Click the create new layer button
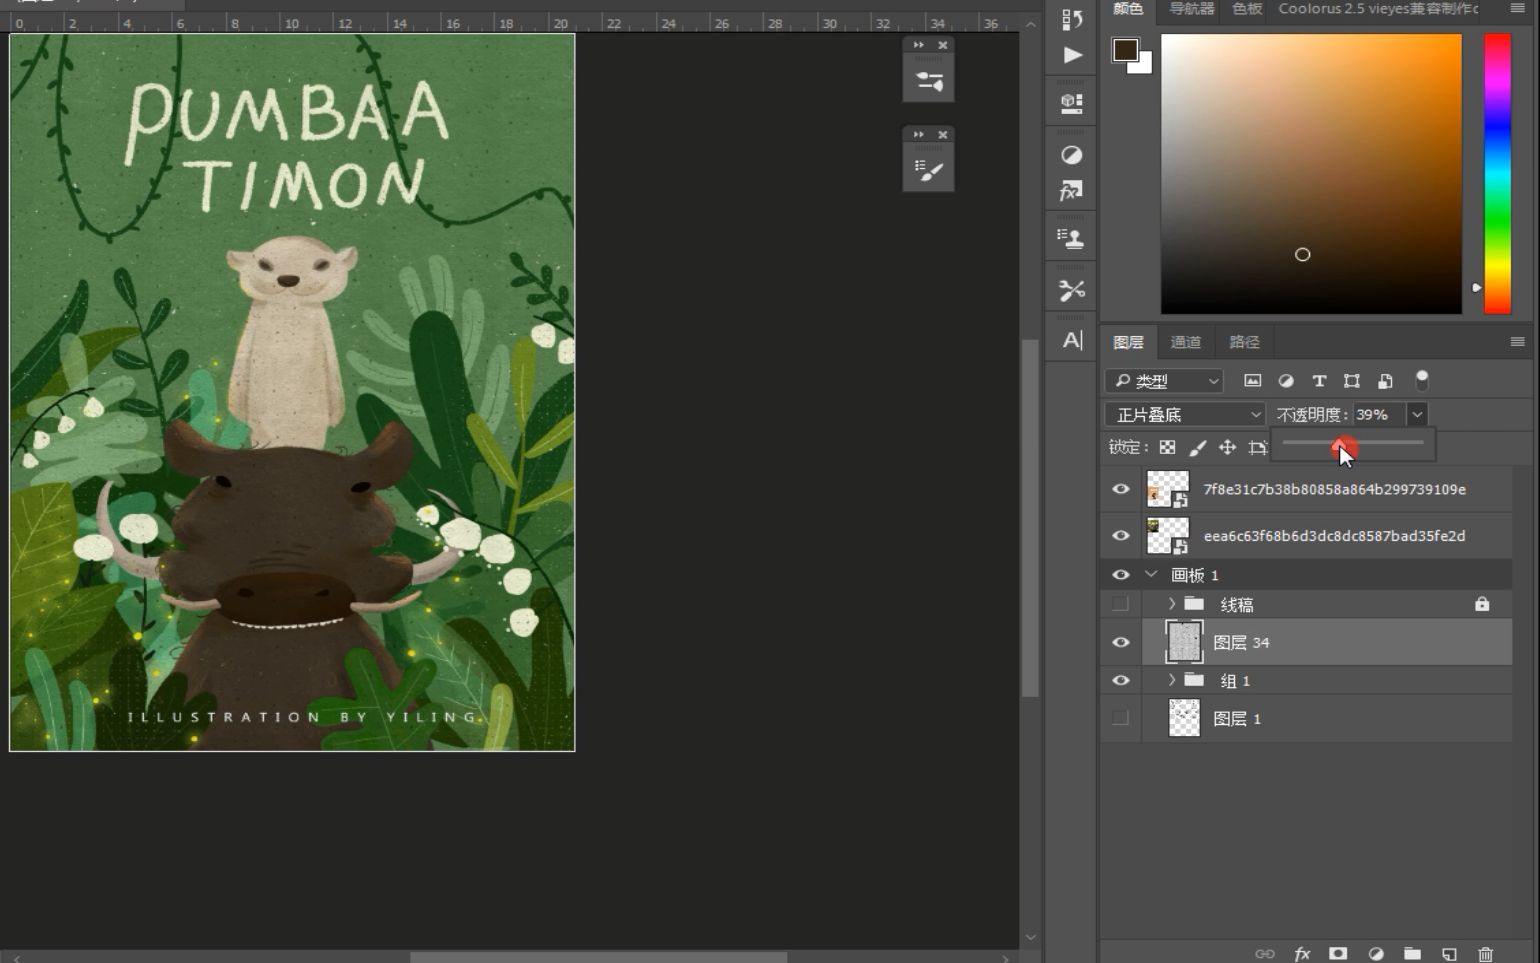The image size is (1540, 963). (1449, 954)
